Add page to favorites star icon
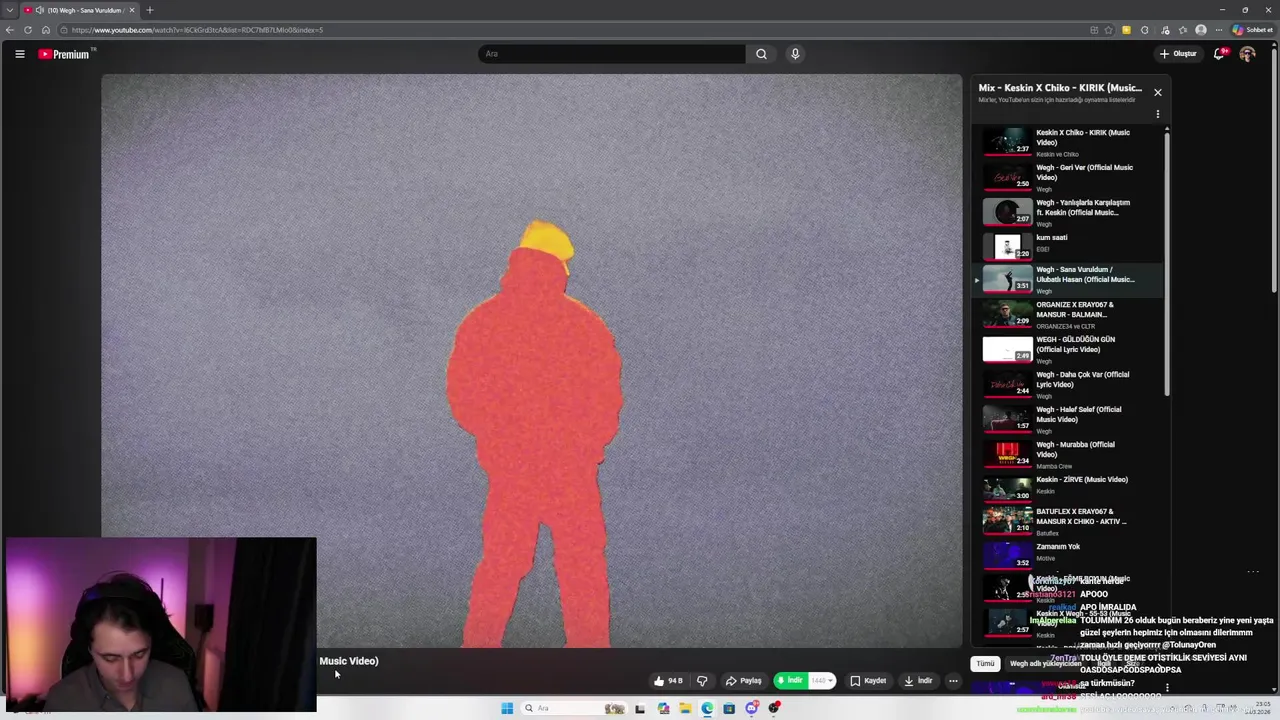1280x720 pixels. [1108, 30]
